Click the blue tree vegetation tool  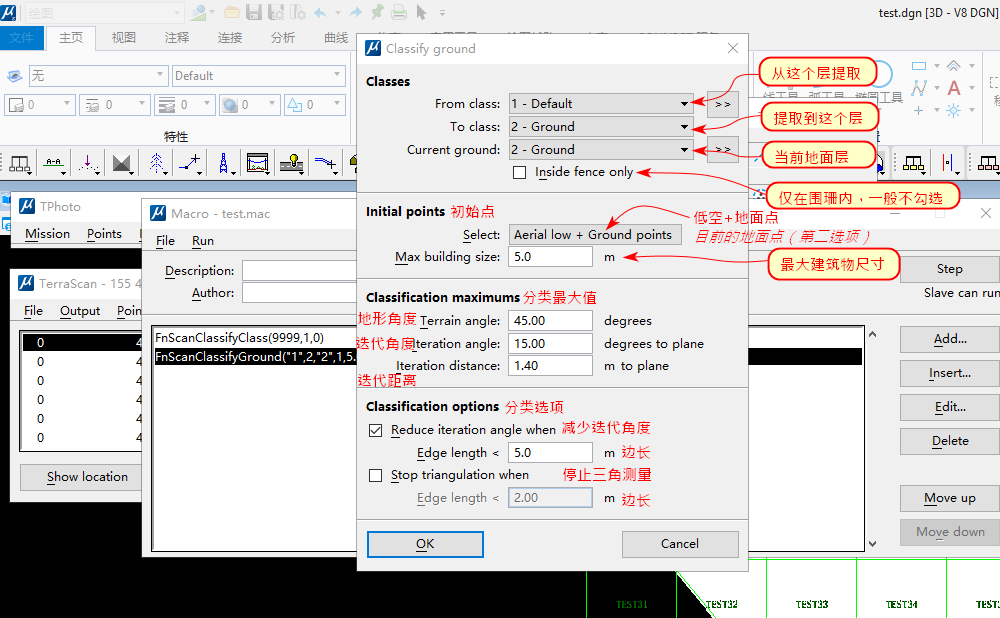[156, 164]
